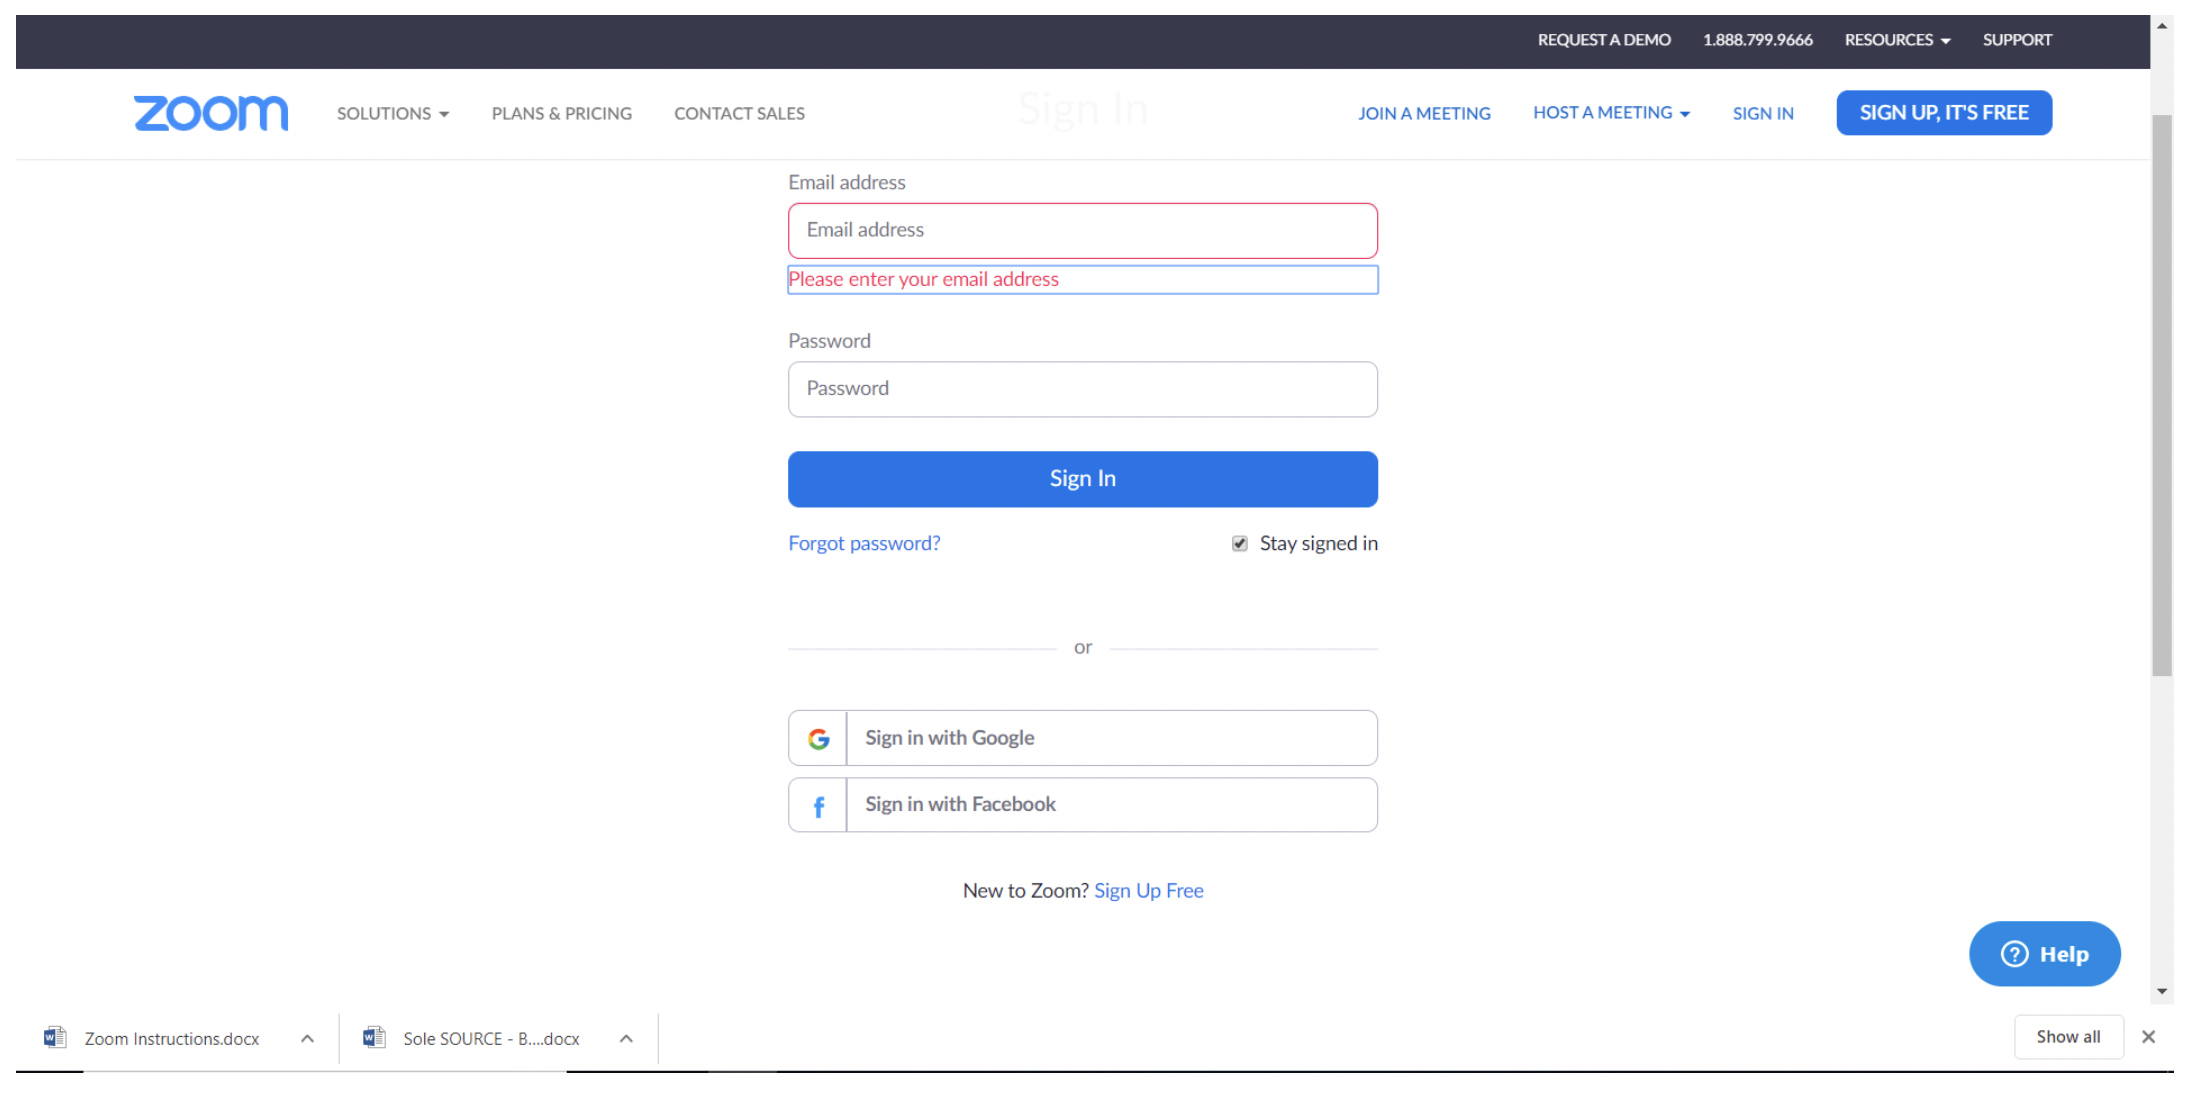Focus the Email address input field
The width and height of the screenshot is (2194, 1100).
point(1083,231)
